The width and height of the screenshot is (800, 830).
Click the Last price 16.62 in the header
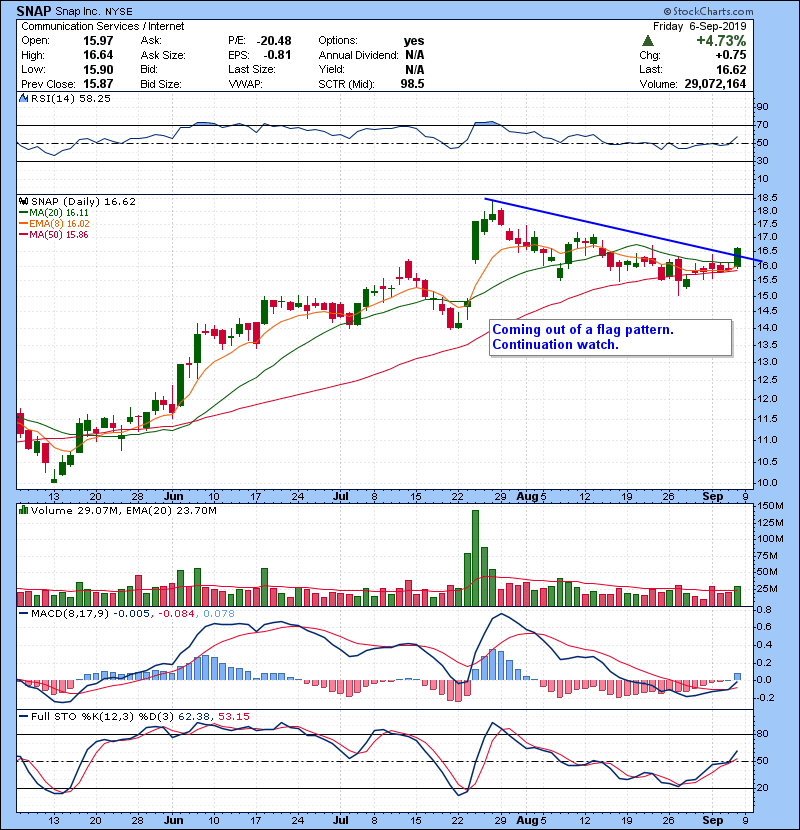click(x=731, y=69)
